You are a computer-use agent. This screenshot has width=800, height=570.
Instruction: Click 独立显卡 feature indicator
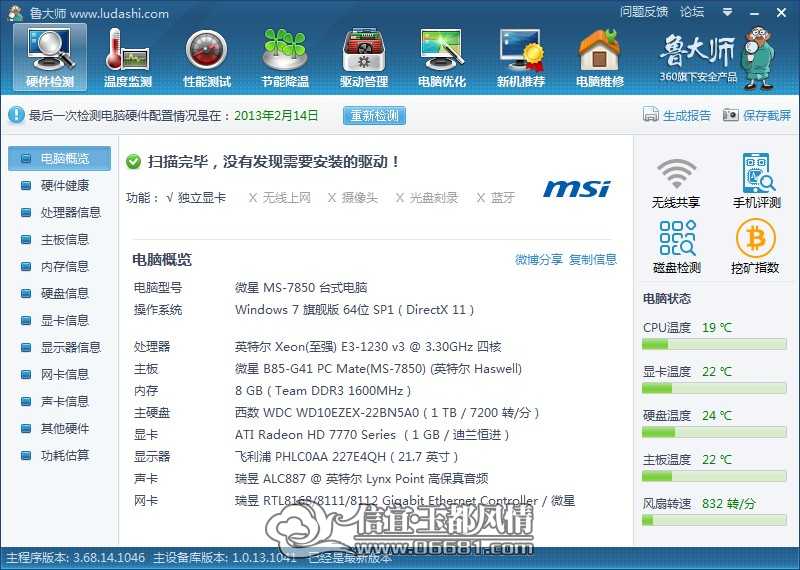pos(196,197)
